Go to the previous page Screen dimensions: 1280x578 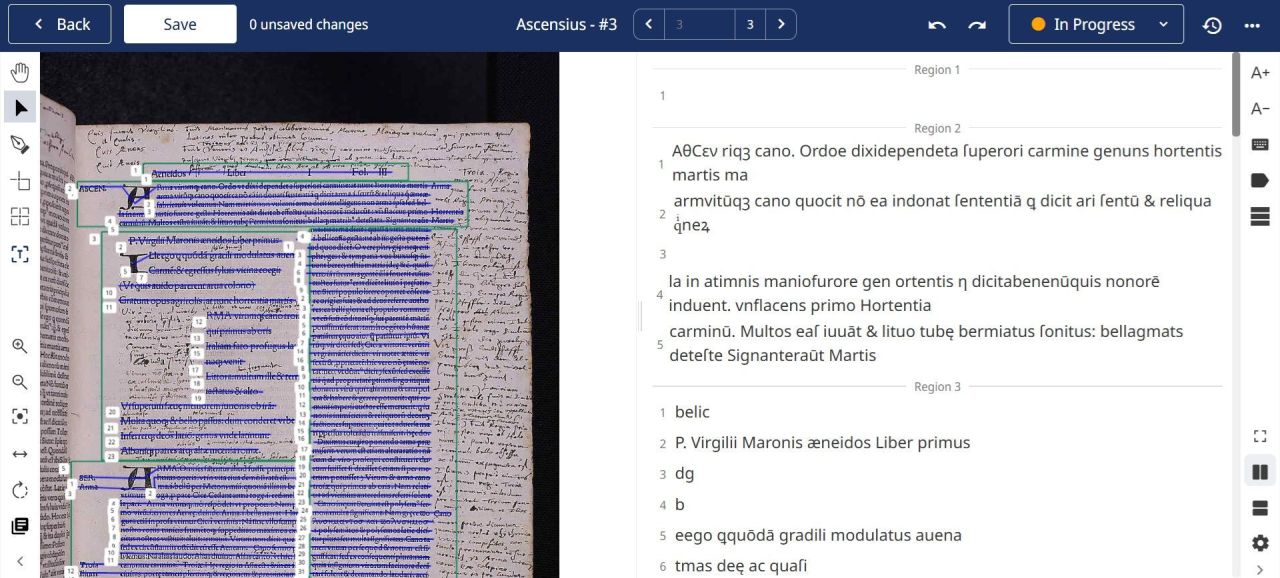pos(650,24)
